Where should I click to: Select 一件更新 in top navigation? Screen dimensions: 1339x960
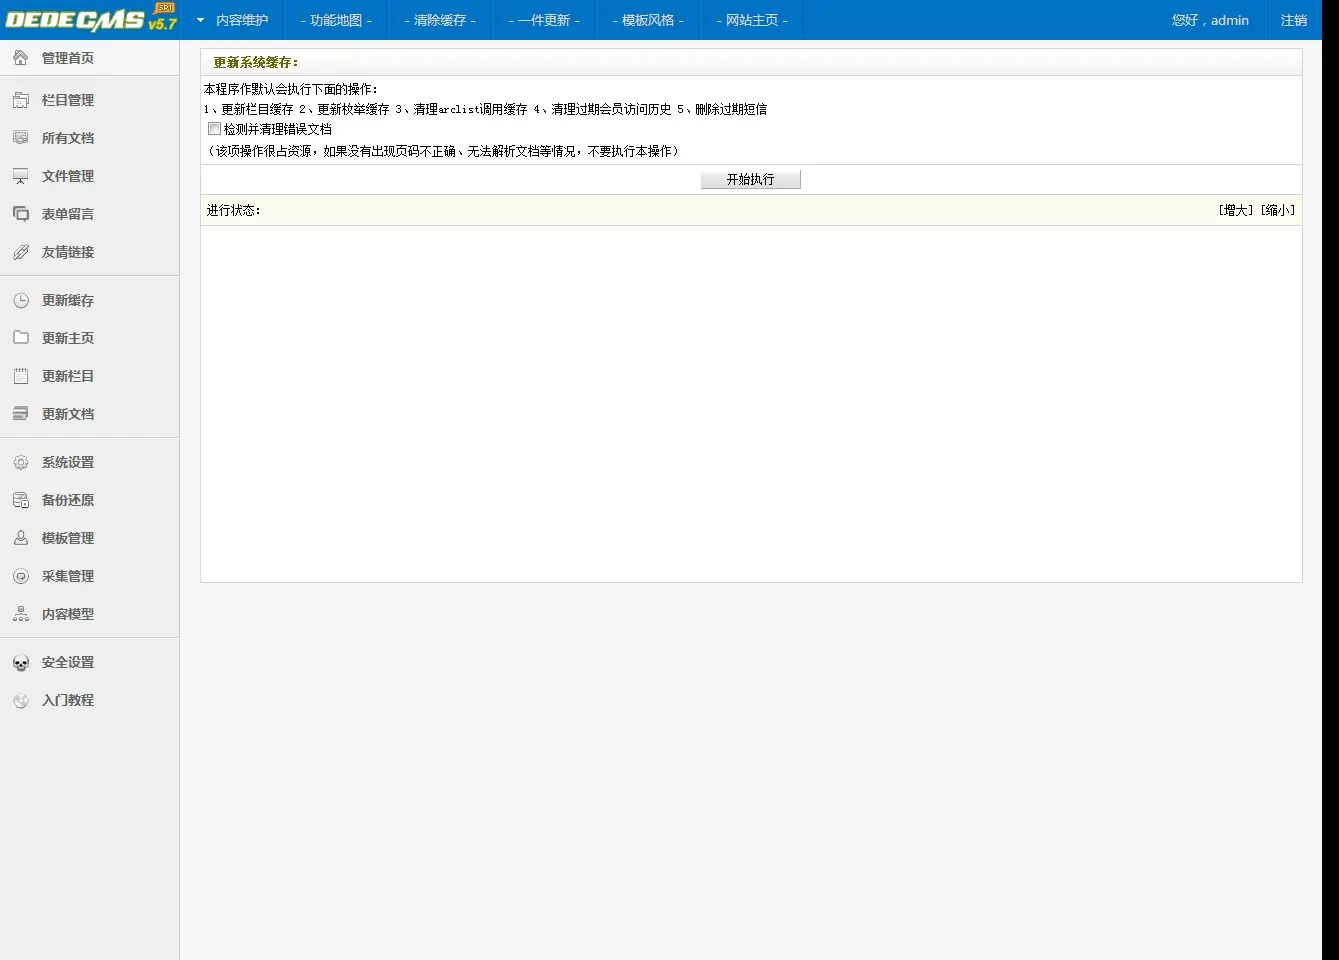[544, 20]
